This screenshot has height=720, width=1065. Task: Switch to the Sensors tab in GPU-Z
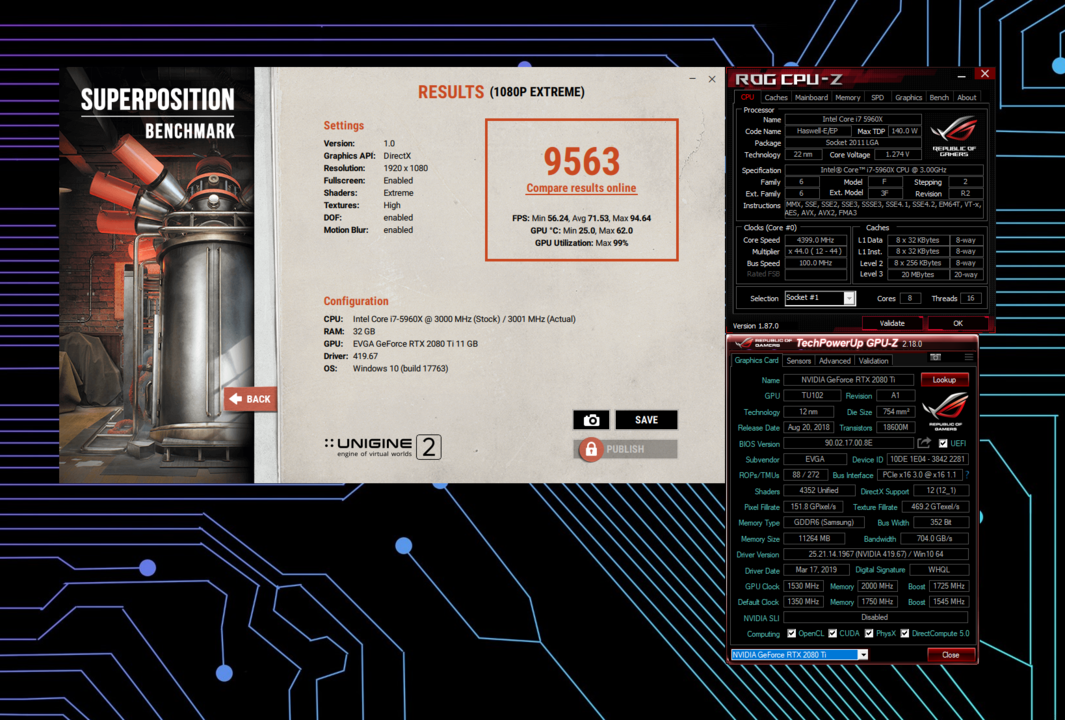click(x=798, y=361)
